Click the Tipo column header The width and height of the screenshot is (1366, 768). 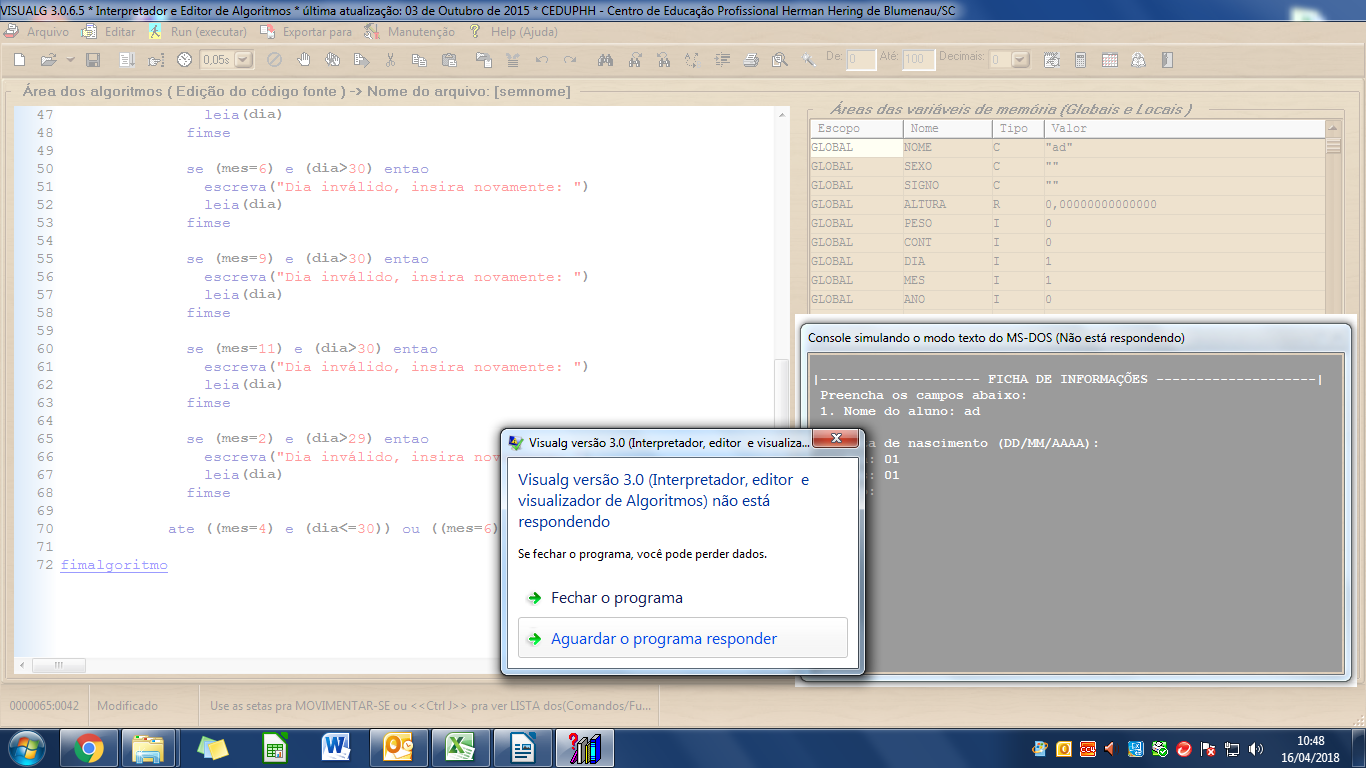tap(1018, 128)
